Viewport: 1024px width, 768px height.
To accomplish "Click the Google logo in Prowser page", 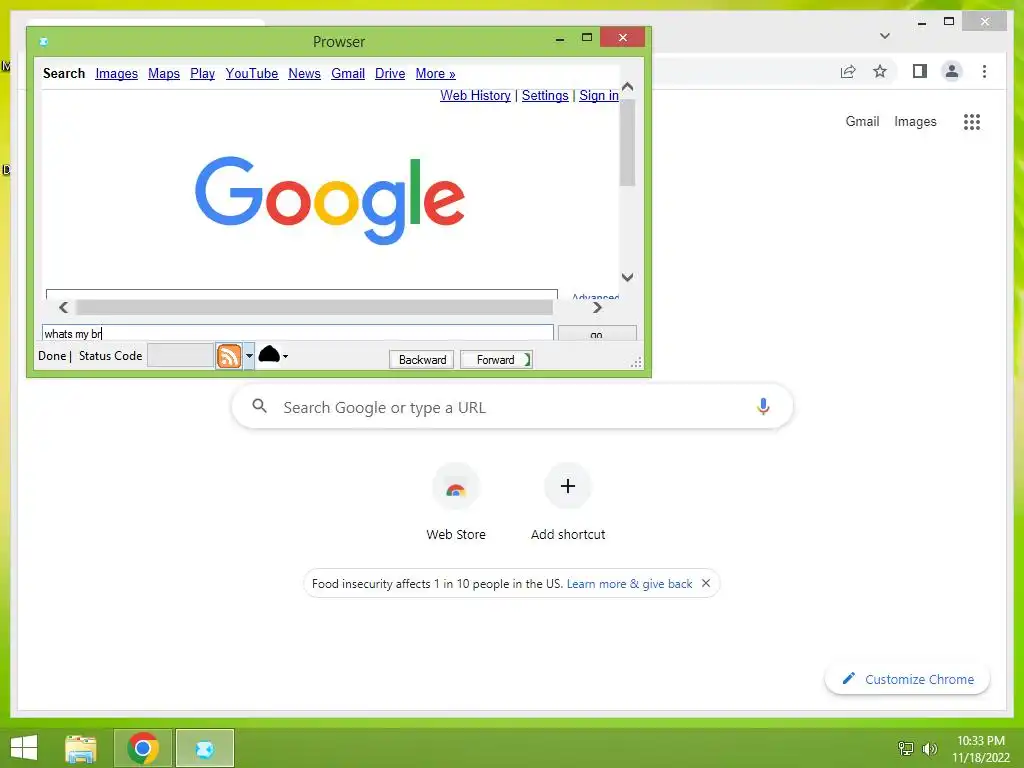I will click(330, 200).
